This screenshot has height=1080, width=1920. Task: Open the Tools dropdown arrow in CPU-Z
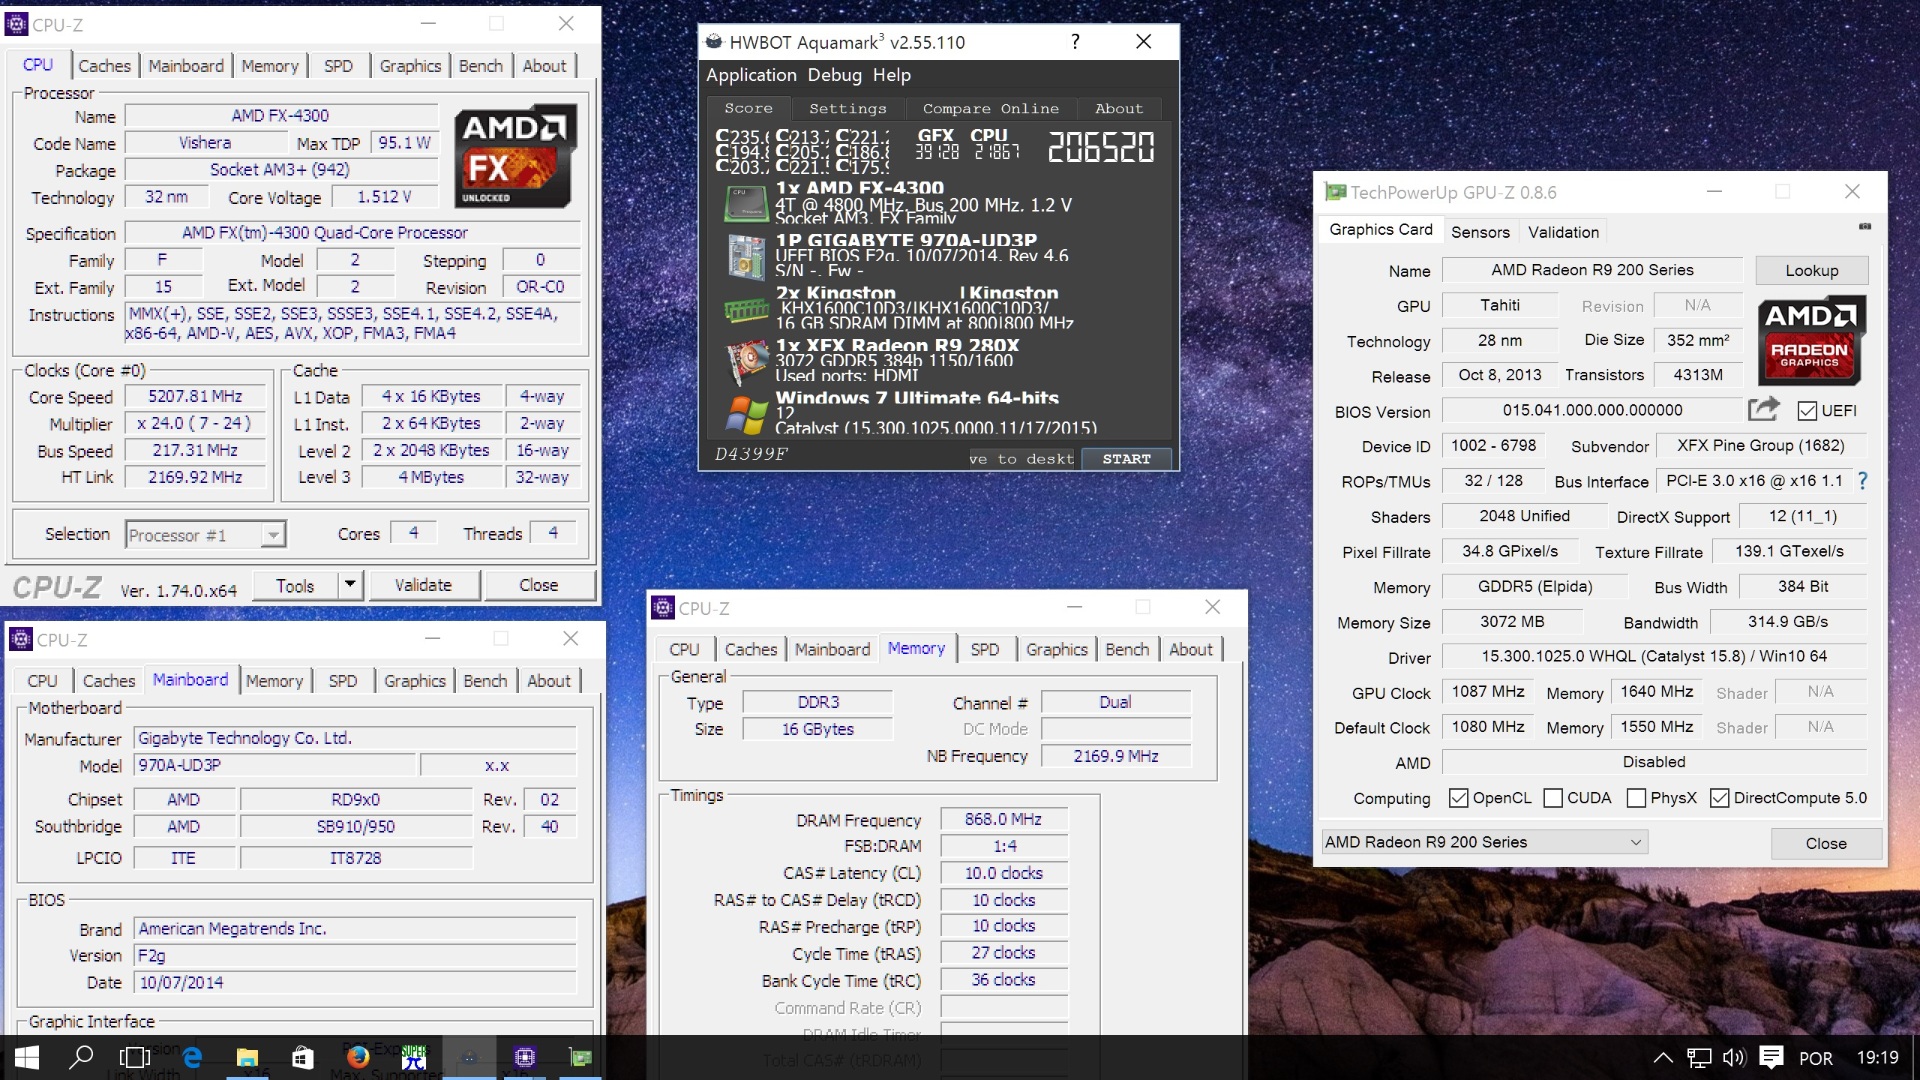[349, 585]
